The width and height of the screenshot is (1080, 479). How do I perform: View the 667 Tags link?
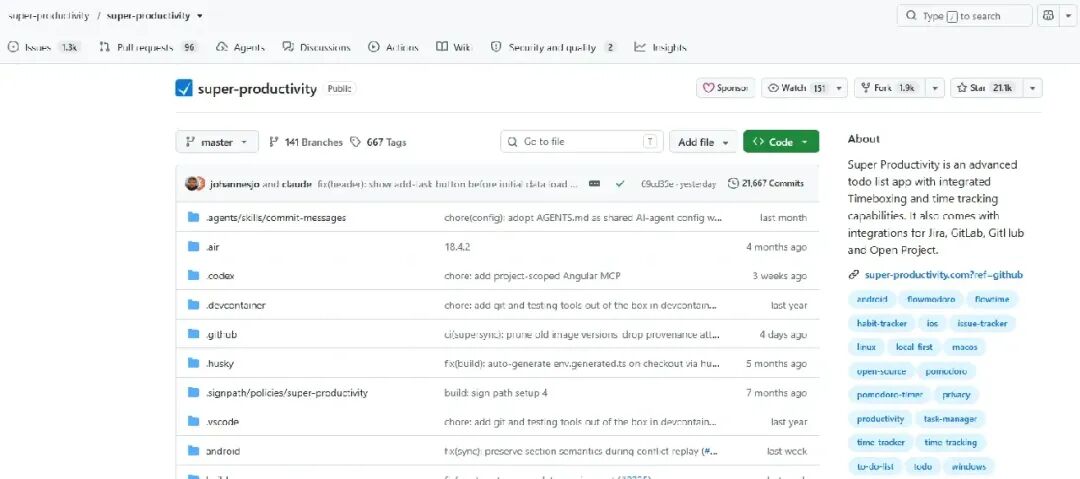(378, 142)
